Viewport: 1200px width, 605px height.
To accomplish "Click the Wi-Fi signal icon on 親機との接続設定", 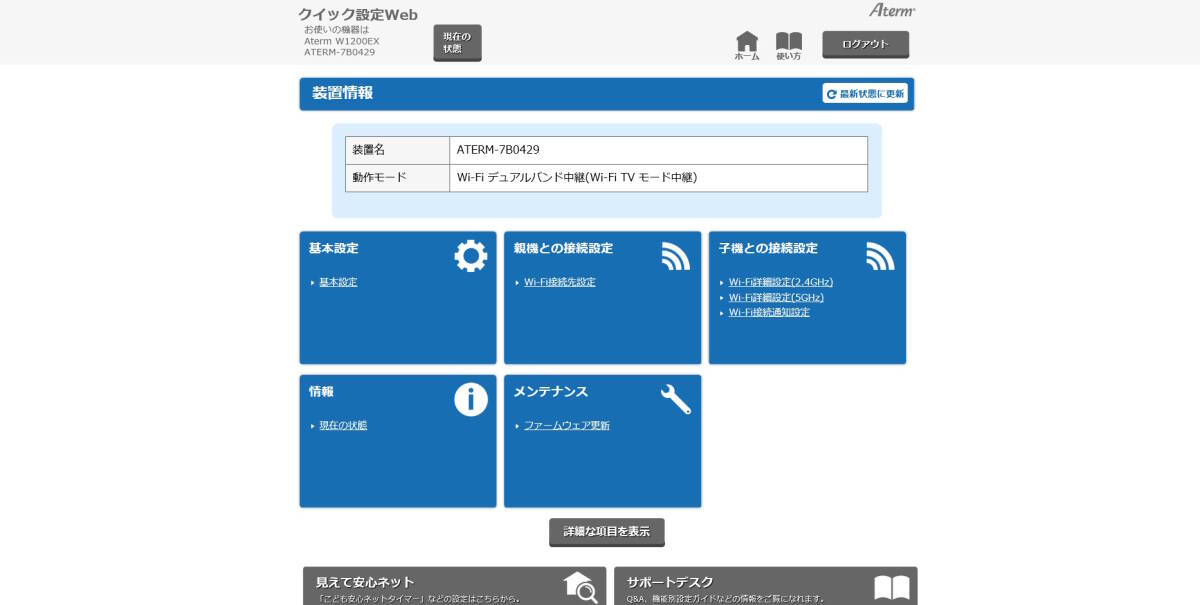I will point(675,255).
